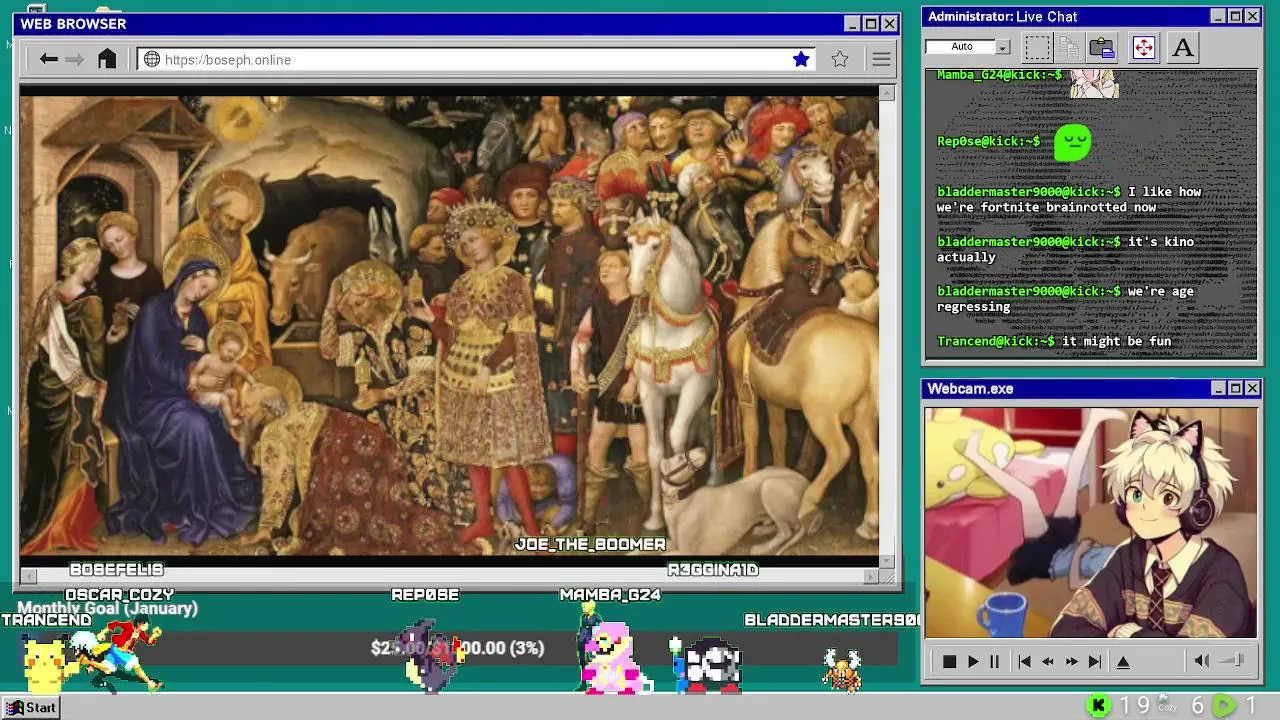Click username Rep0se@kick in chat

click(x=988, y=141)
